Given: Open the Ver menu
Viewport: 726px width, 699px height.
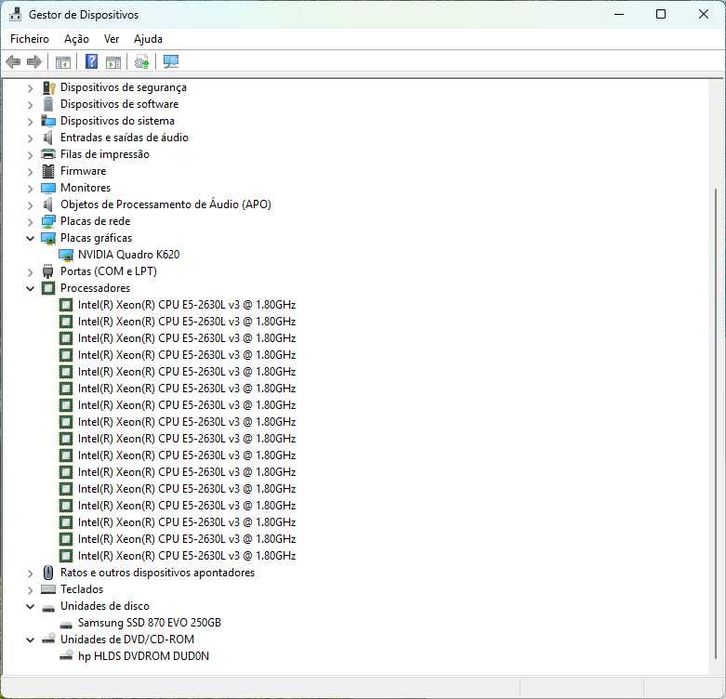Looking at the screenshot, I should pos(112,39).
